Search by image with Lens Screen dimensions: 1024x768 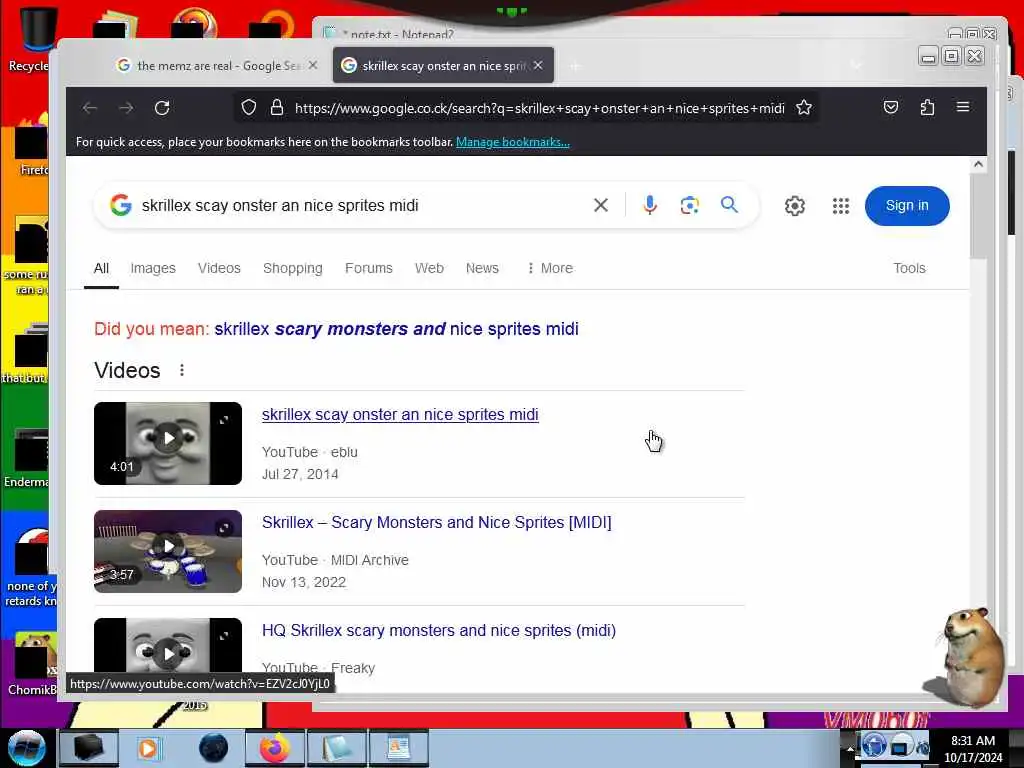690,205
